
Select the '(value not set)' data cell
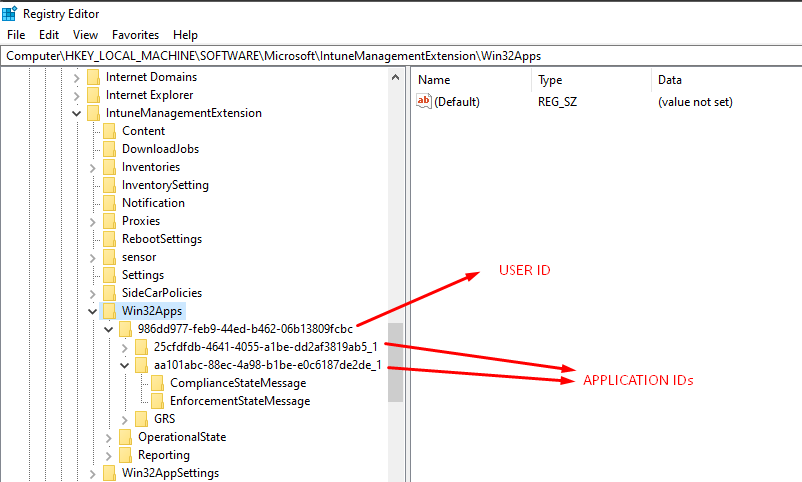click(x=695, y=102)
